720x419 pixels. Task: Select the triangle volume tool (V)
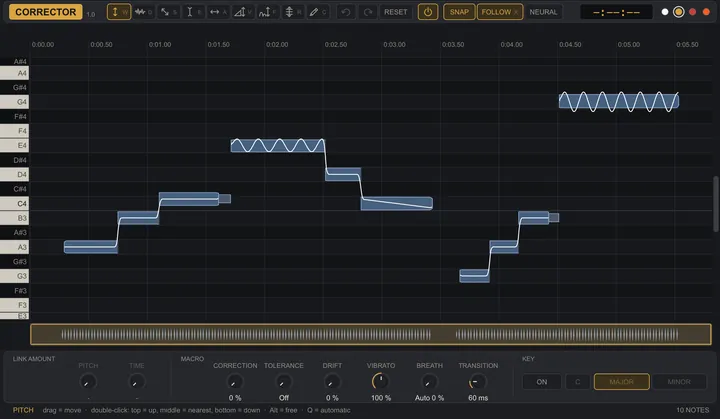(x=243, y=12)
